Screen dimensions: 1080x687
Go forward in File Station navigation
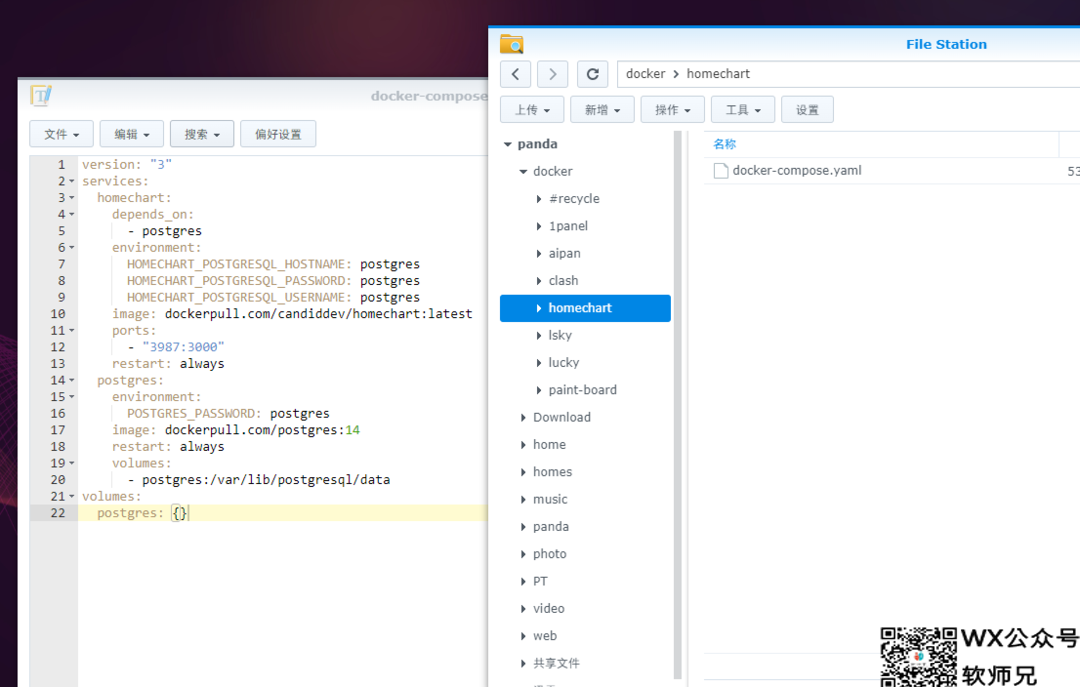[552, 74]
